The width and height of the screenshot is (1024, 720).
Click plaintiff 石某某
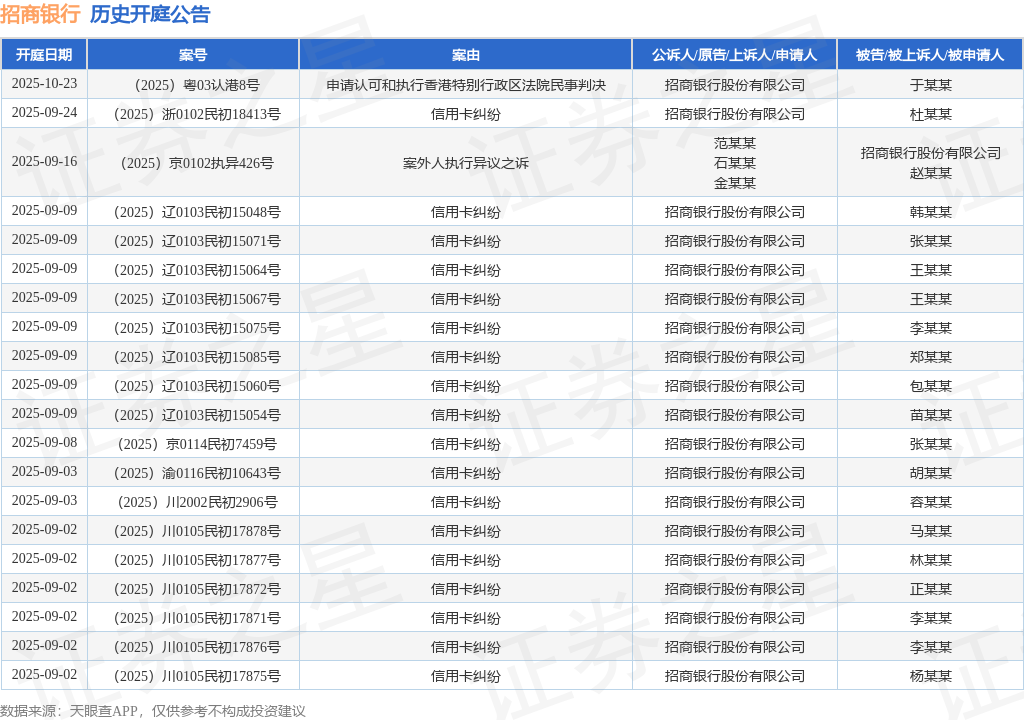[735, 163]
